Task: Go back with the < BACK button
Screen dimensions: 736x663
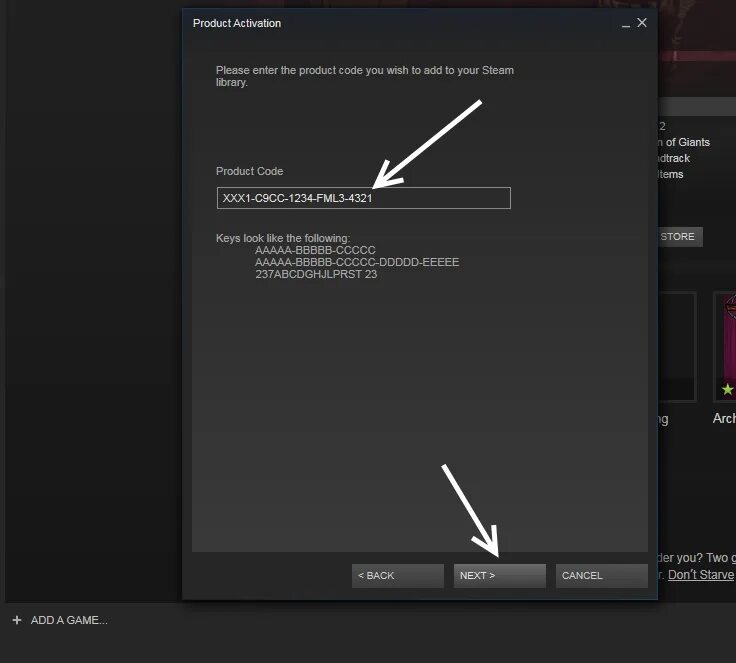Action: [x=398, y=576]
